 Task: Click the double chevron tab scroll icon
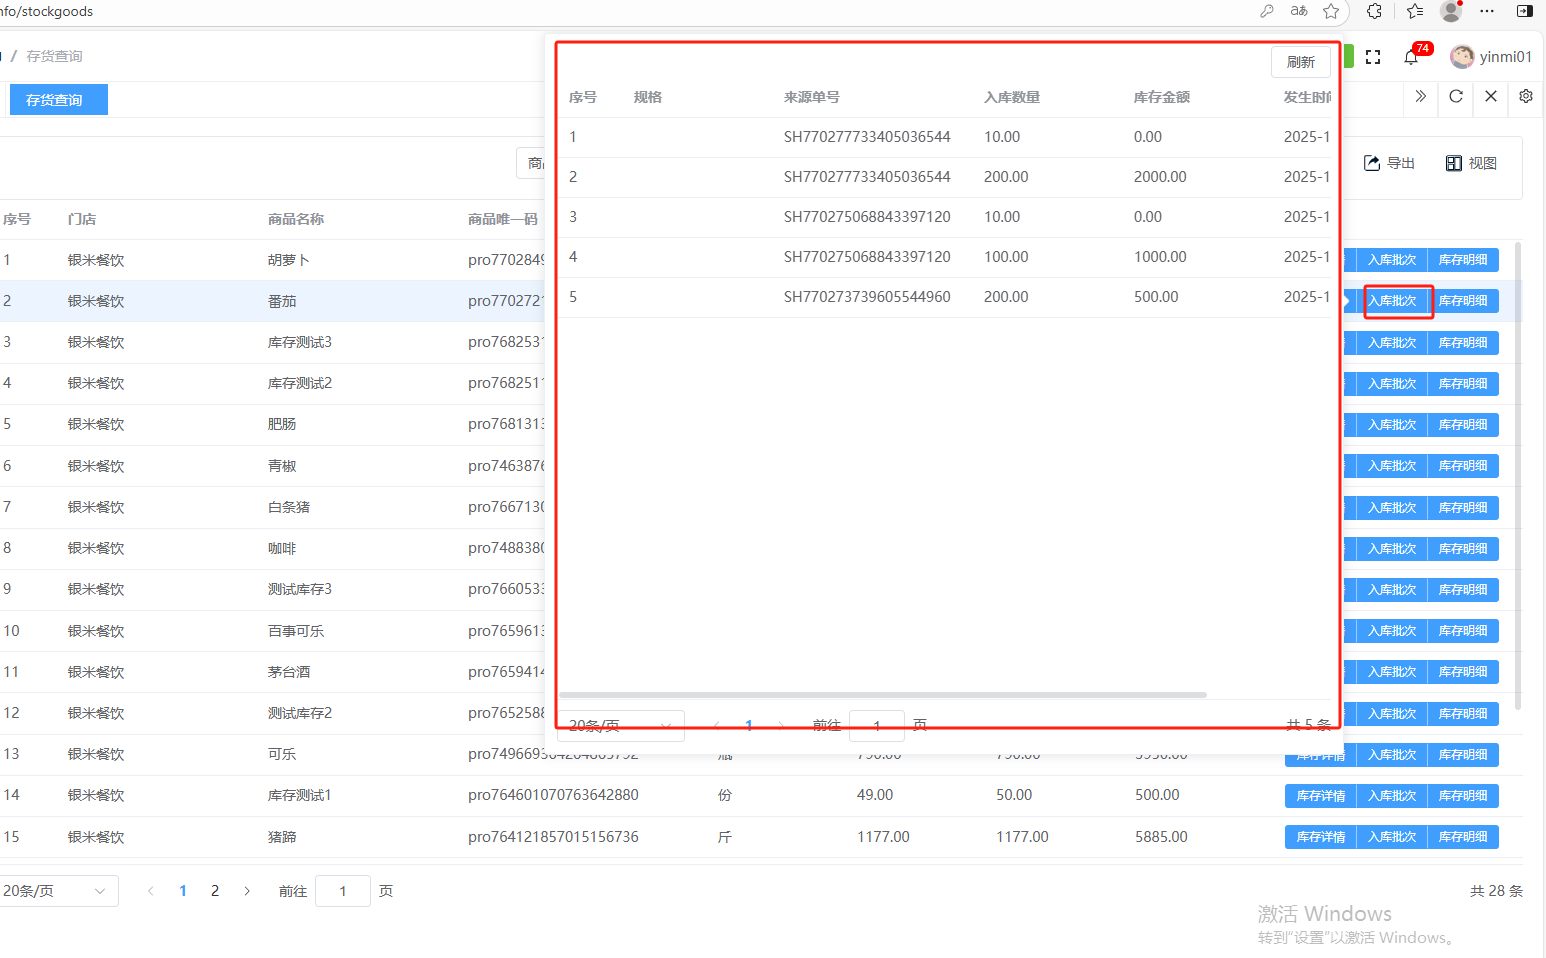point(1421,96)
